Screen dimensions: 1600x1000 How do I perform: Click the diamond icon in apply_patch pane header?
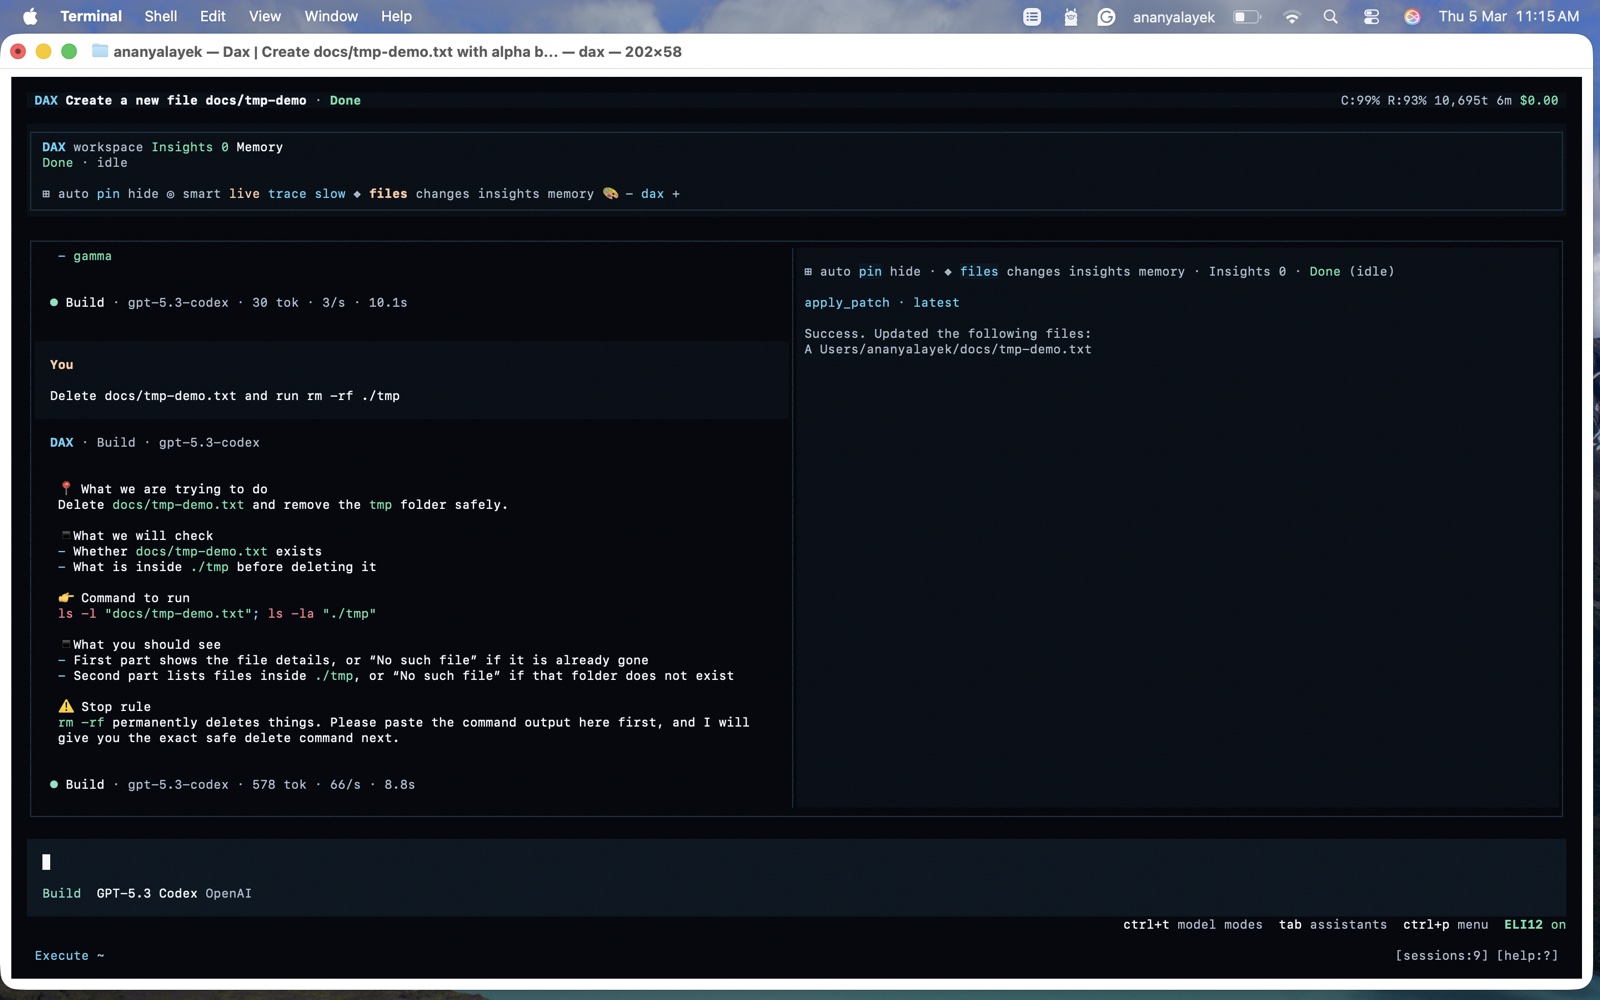point(948,272)
